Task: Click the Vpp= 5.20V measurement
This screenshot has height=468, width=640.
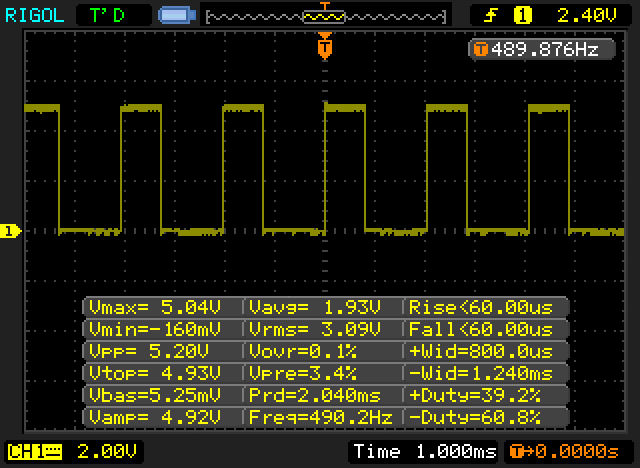Action: click(149, 351)
